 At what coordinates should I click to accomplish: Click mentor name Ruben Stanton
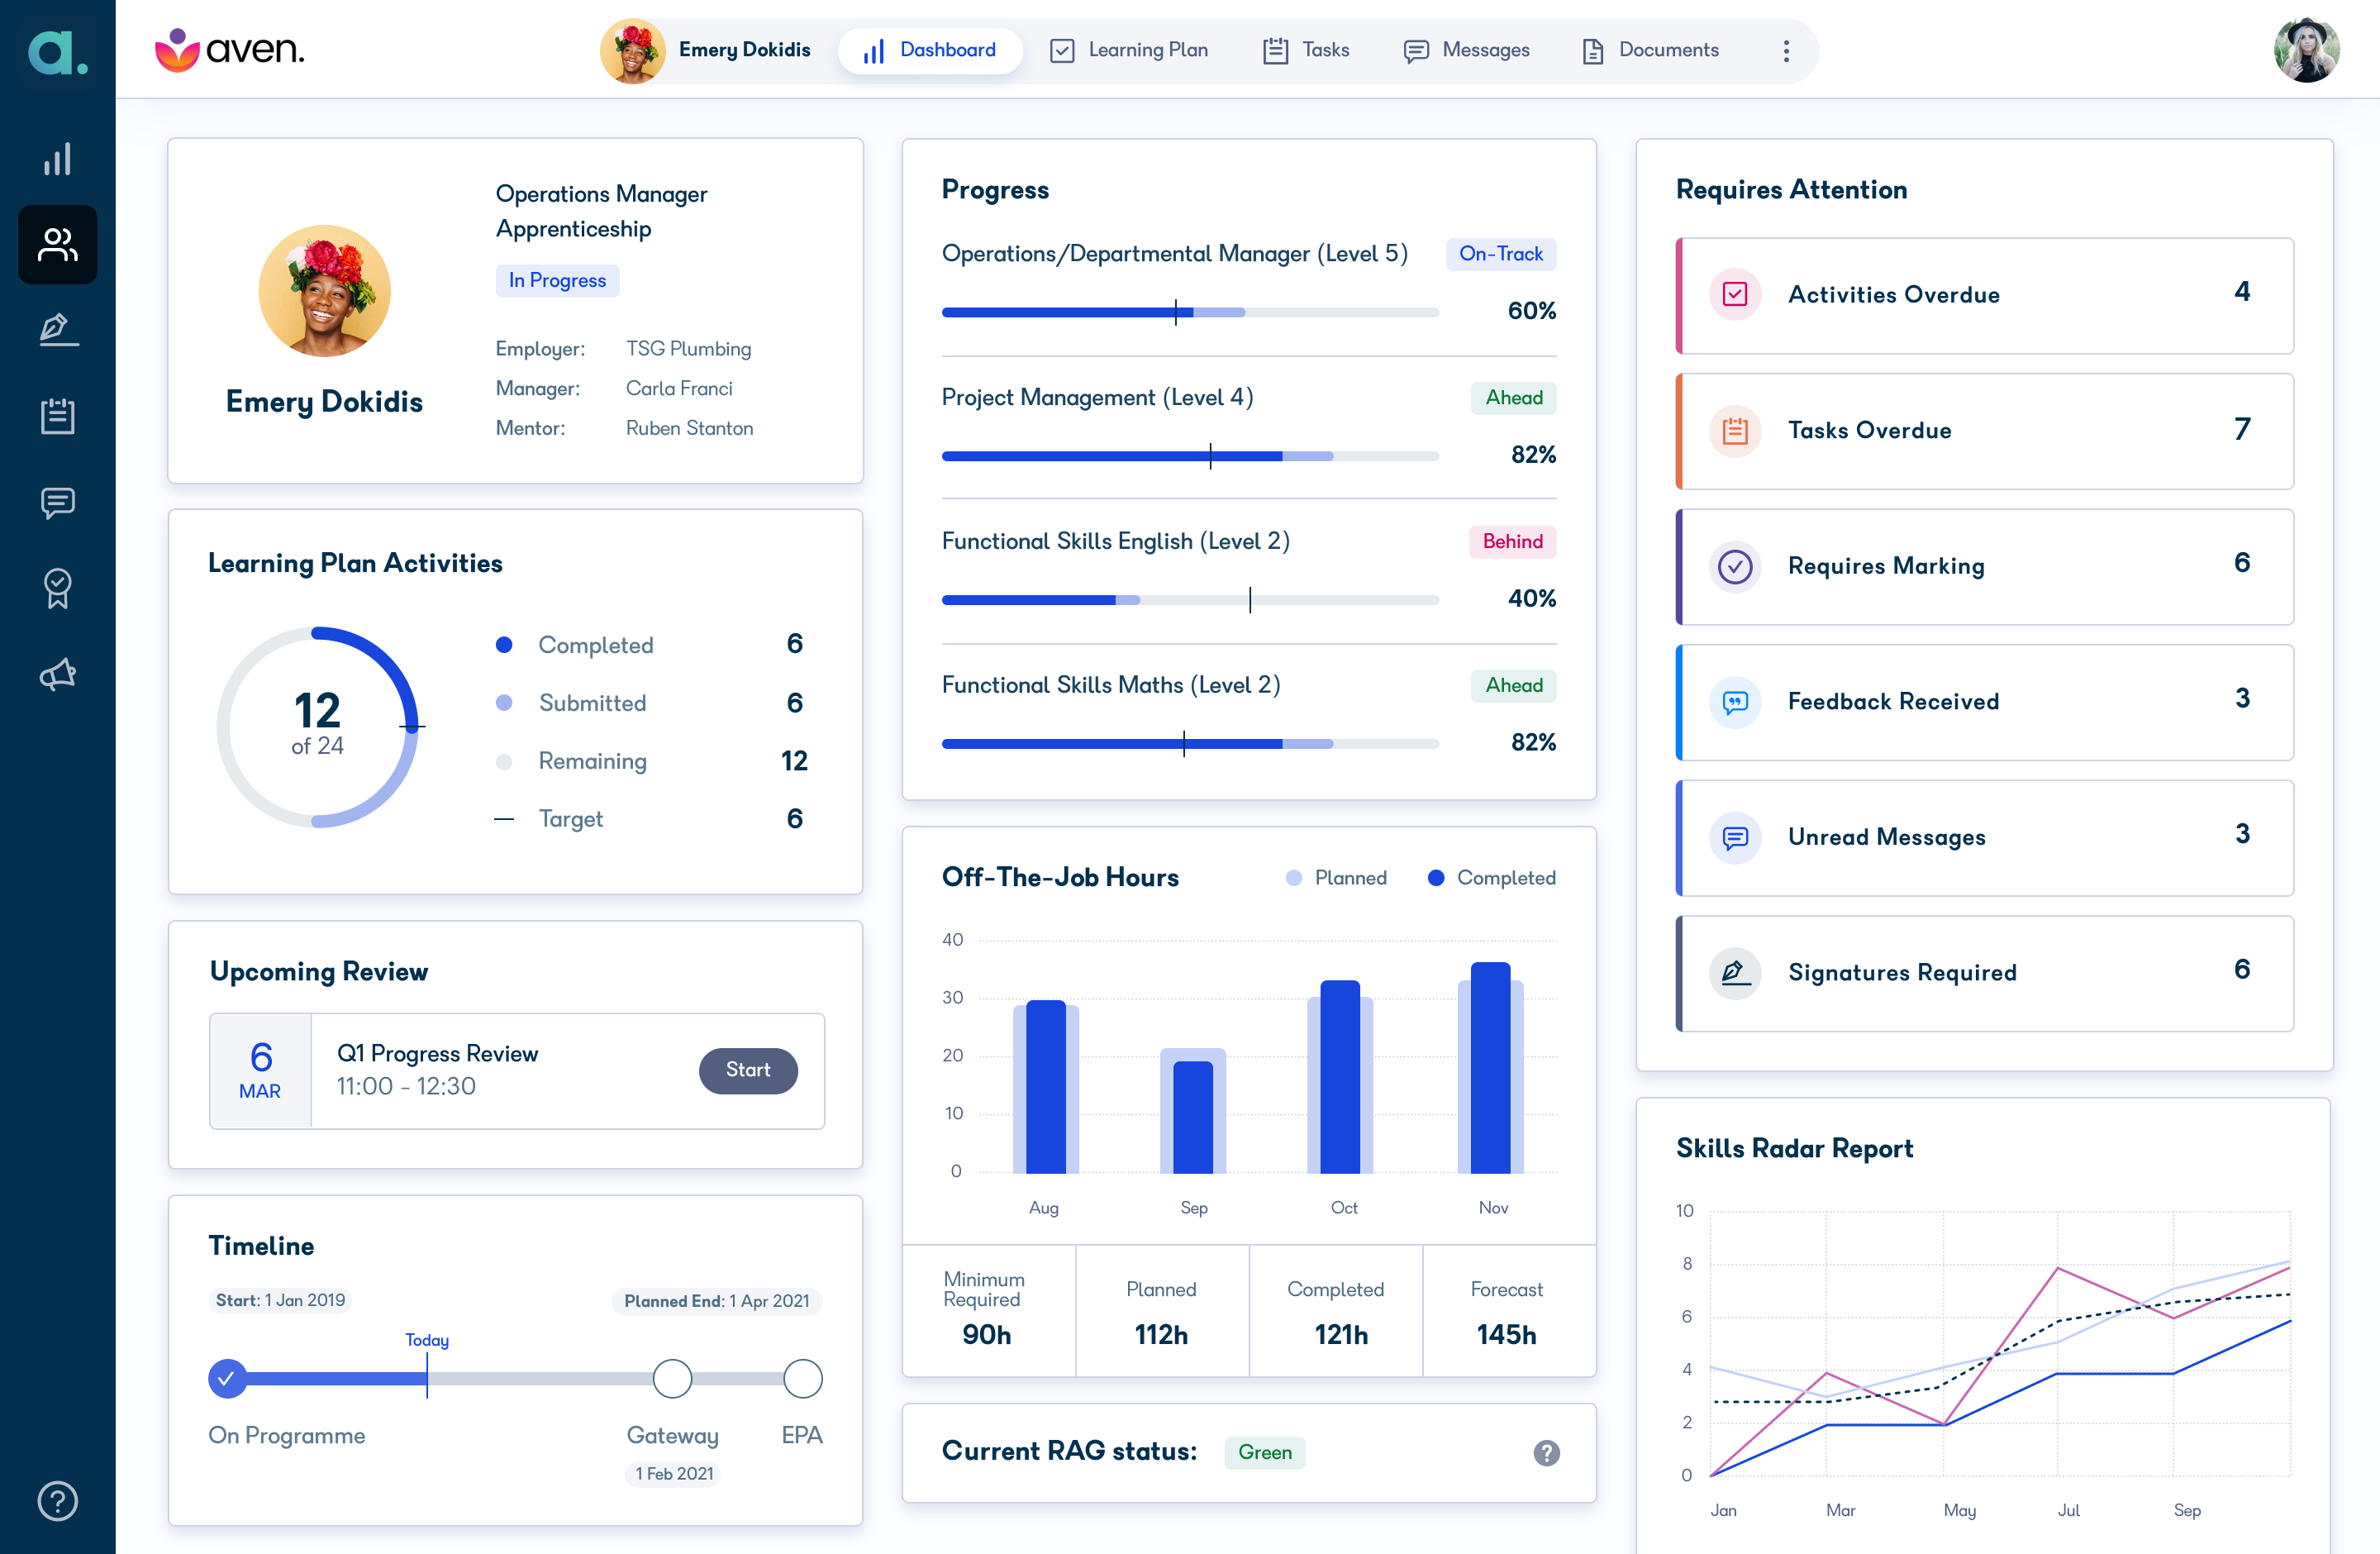click(x=689, y=428)
